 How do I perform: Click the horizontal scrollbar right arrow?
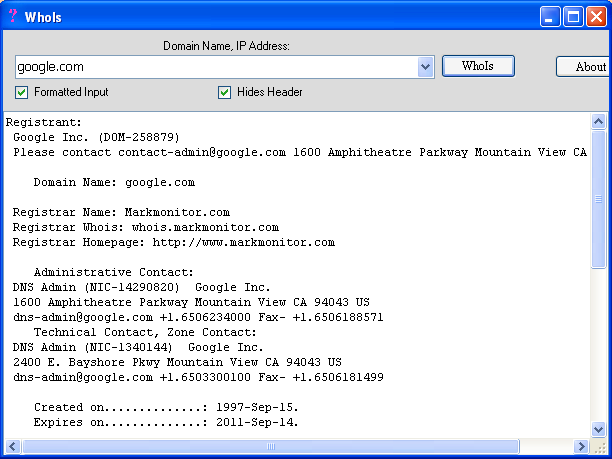[581, 446]
